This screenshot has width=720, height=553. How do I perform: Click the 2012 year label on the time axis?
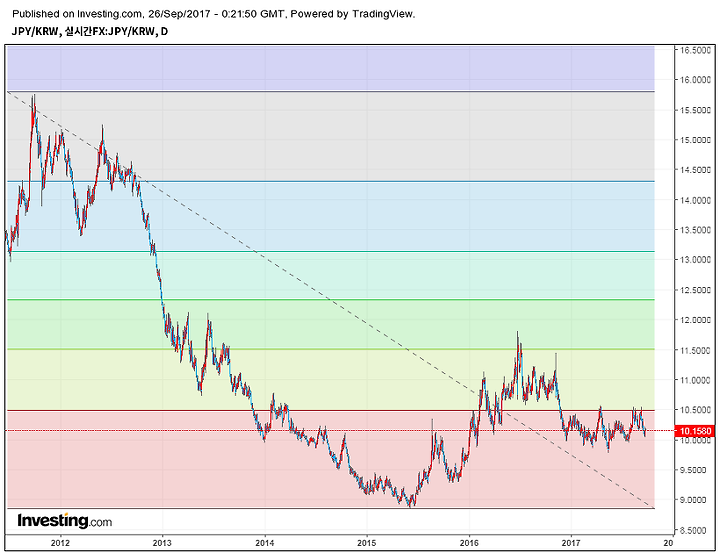coord(60,543)
